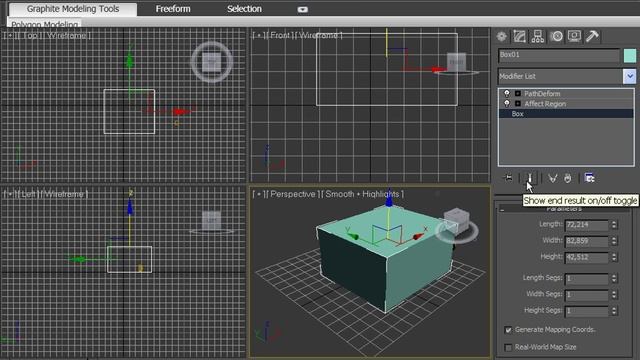640x360 pixels.
Task: Open Configure Modifier Sets icon
Action: tap(589, 178)
